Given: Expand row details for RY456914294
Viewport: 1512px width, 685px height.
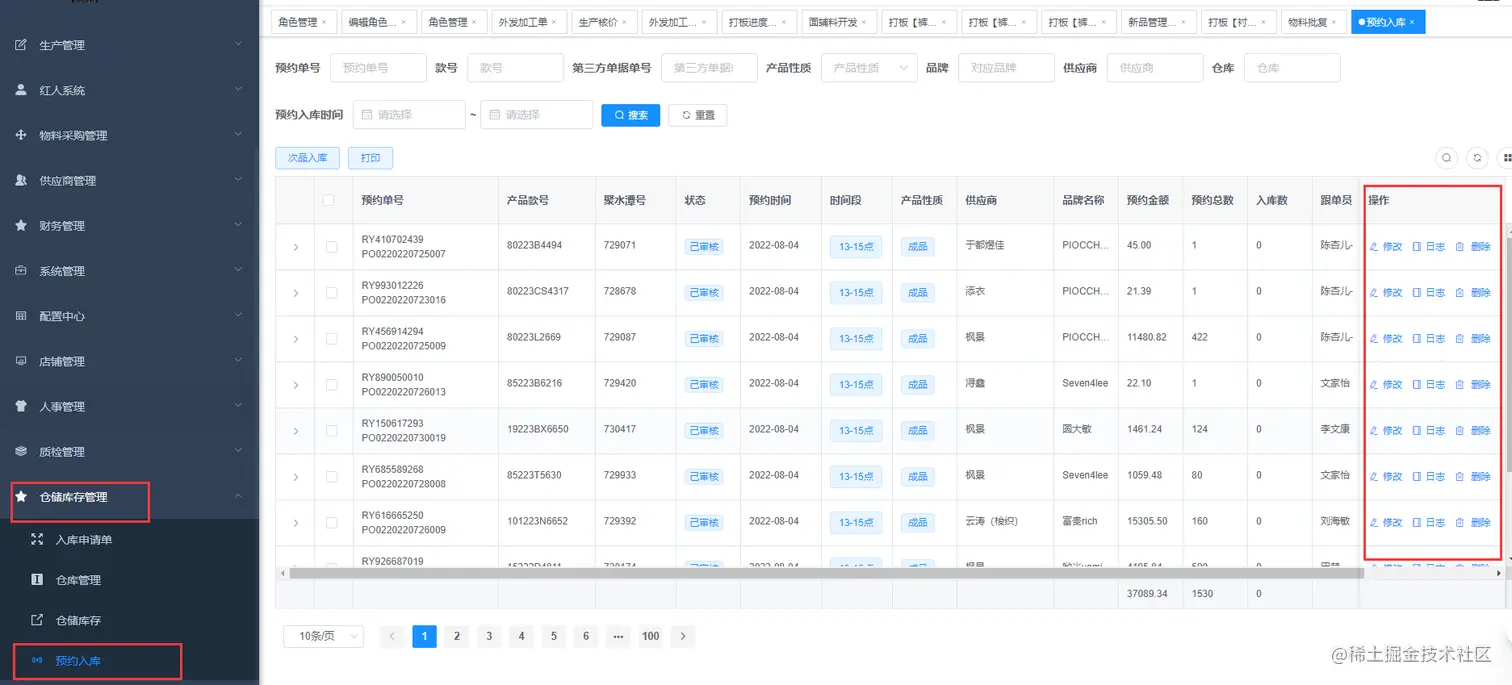Looking at the screenshot, I should point(295,339).
